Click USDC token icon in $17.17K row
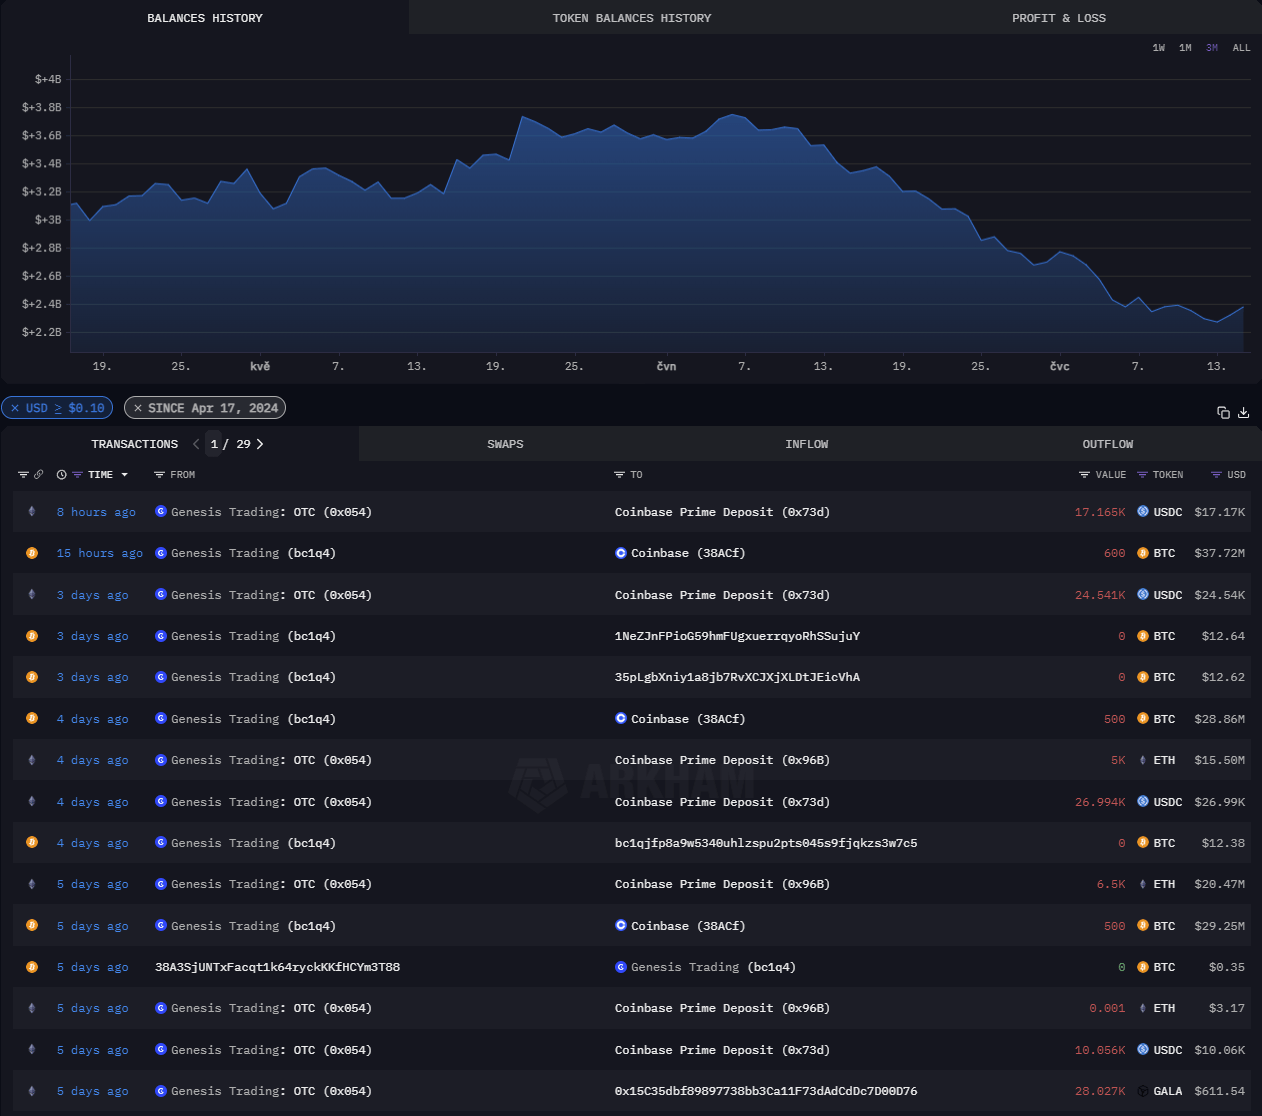The image size is (1262, 1116). [1143, 512]
